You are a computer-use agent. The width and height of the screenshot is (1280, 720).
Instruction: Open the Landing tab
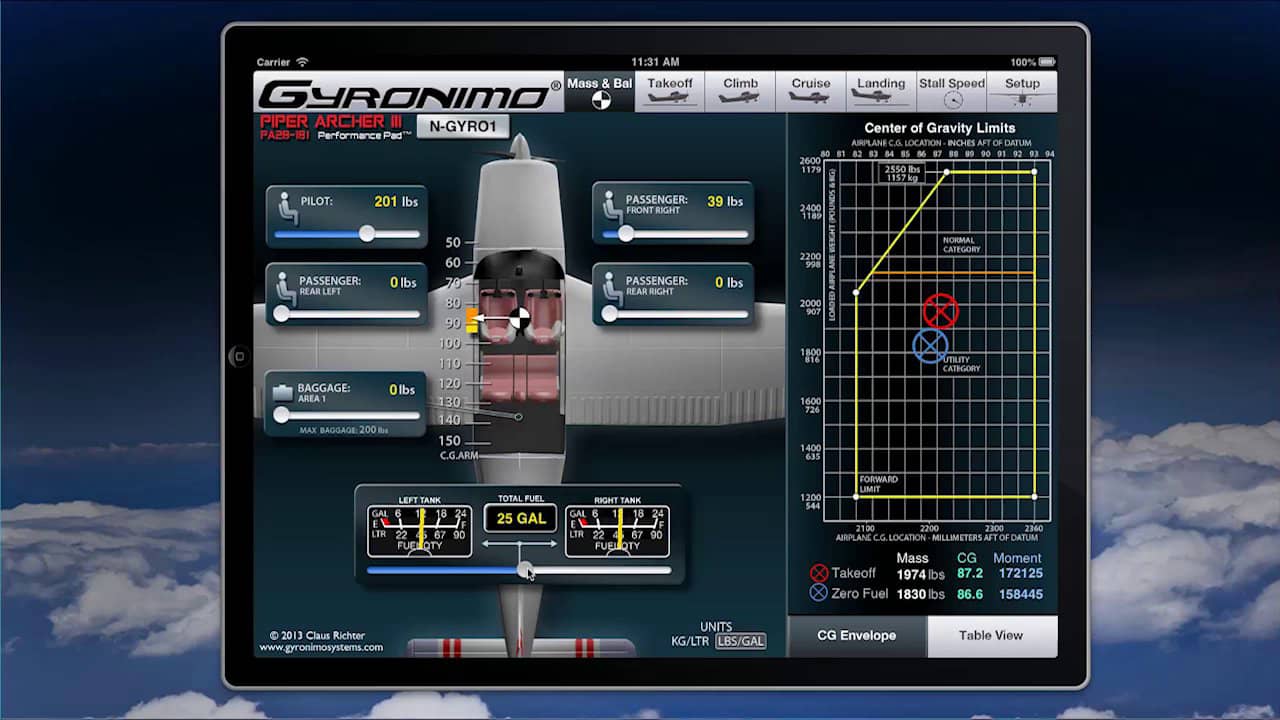pos(881,91)
